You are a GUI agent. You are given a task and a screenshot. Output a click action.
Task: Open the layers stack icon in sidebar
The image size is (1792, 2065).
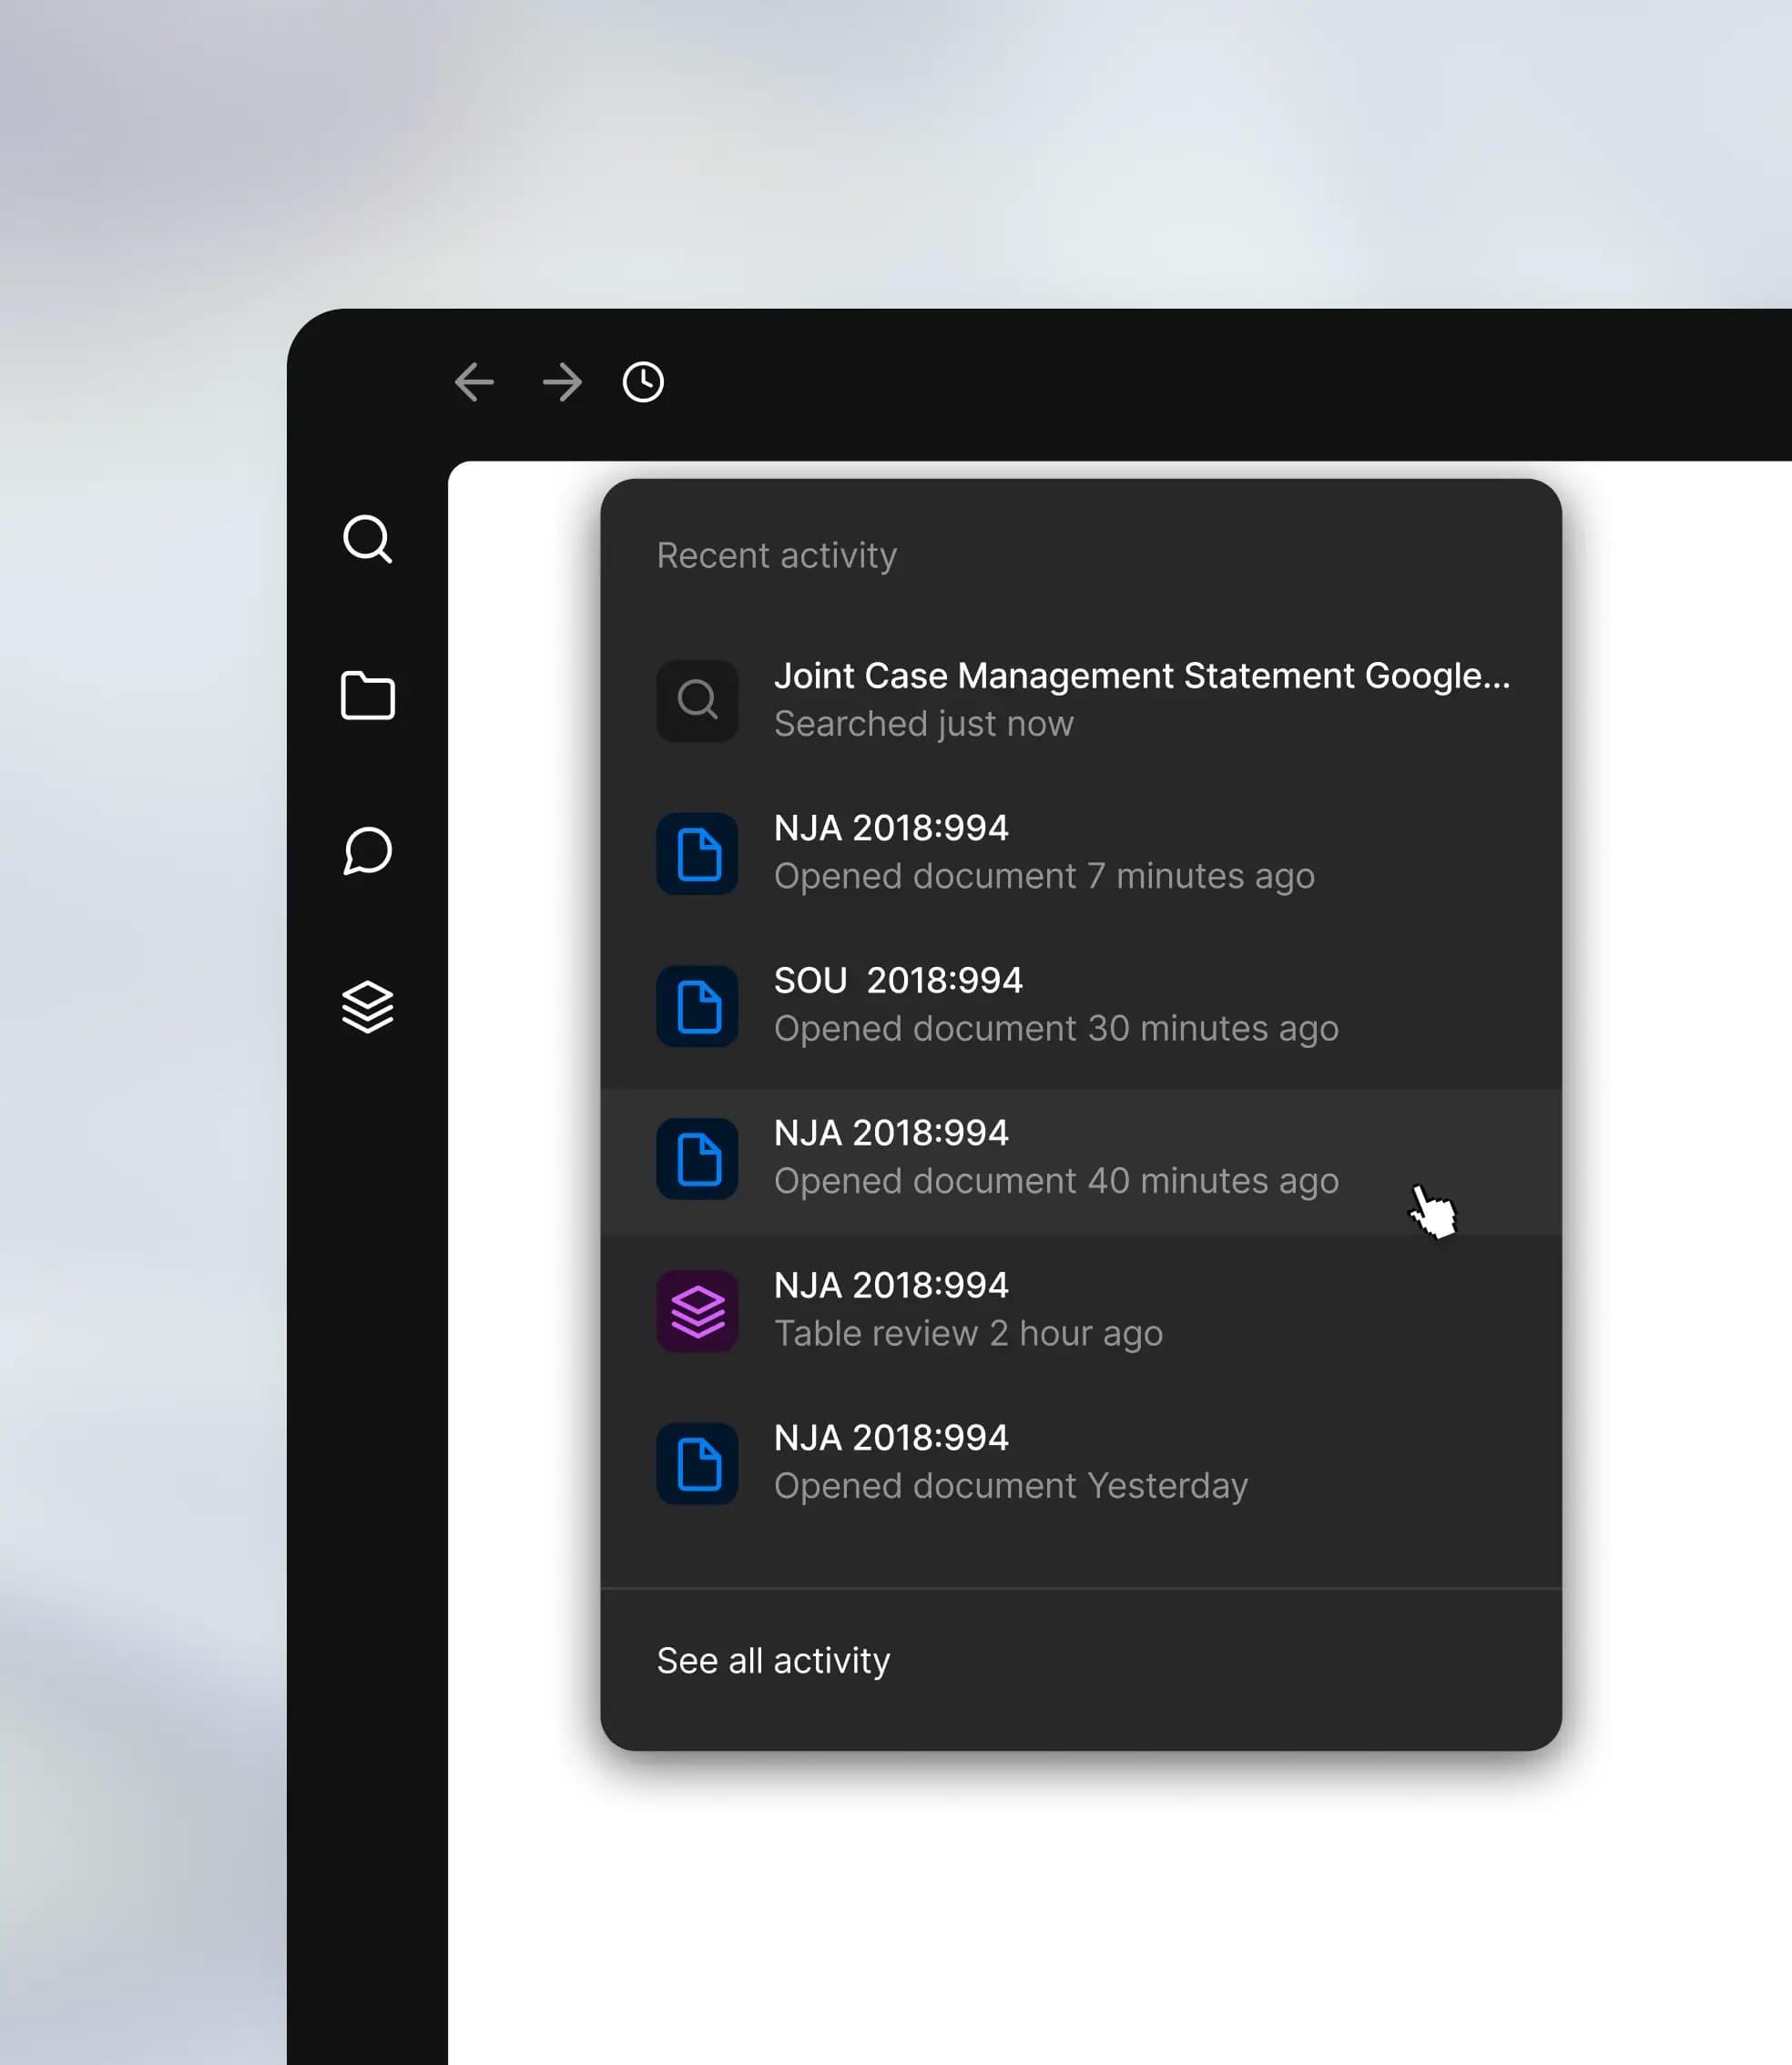[367, 1006]
